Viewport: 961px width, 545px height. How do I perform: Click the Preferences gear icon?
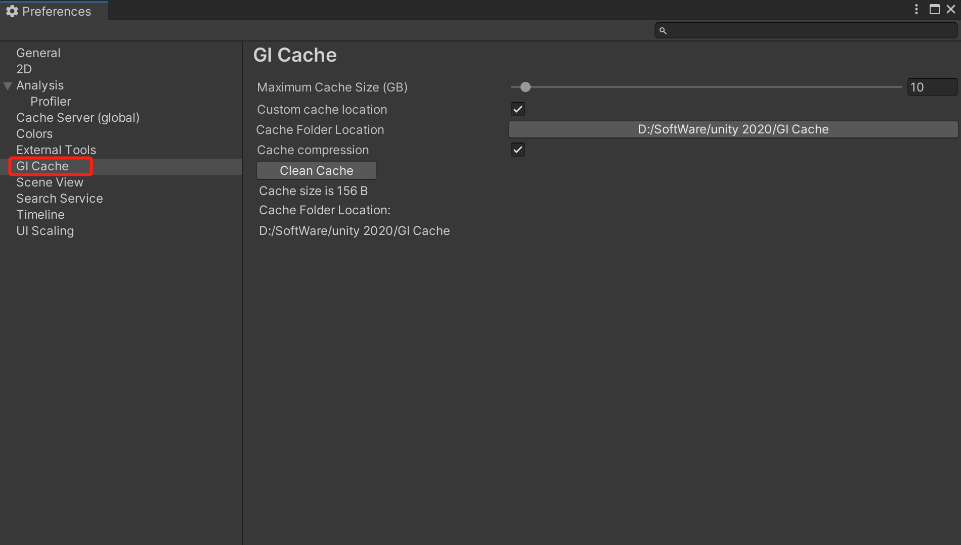tap(12, 11)
